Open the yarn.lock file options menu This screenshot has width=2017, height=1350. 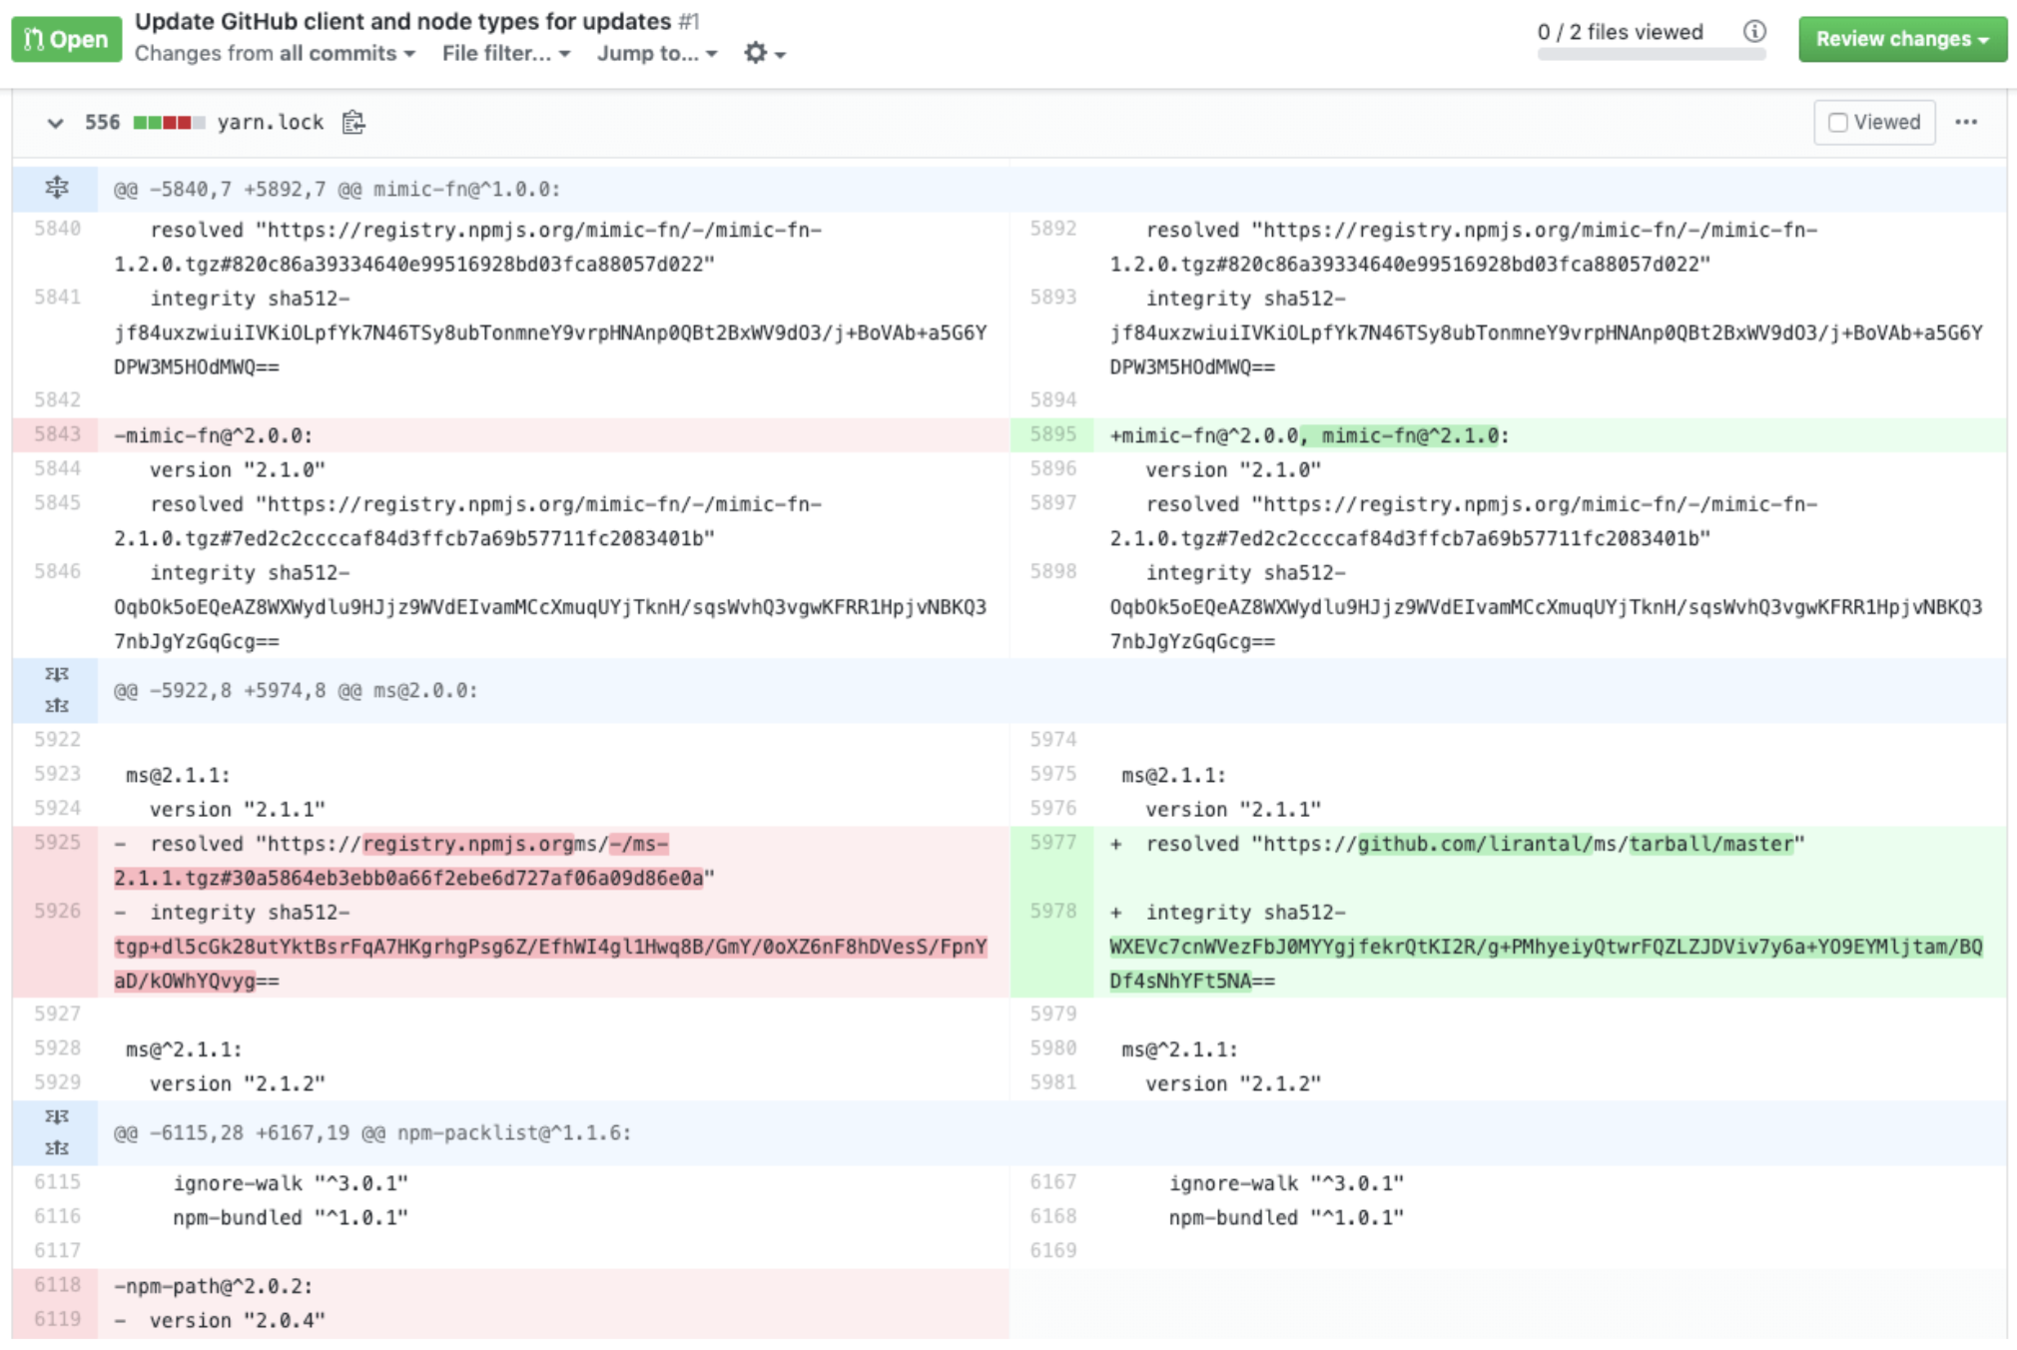click(1966, 122)
